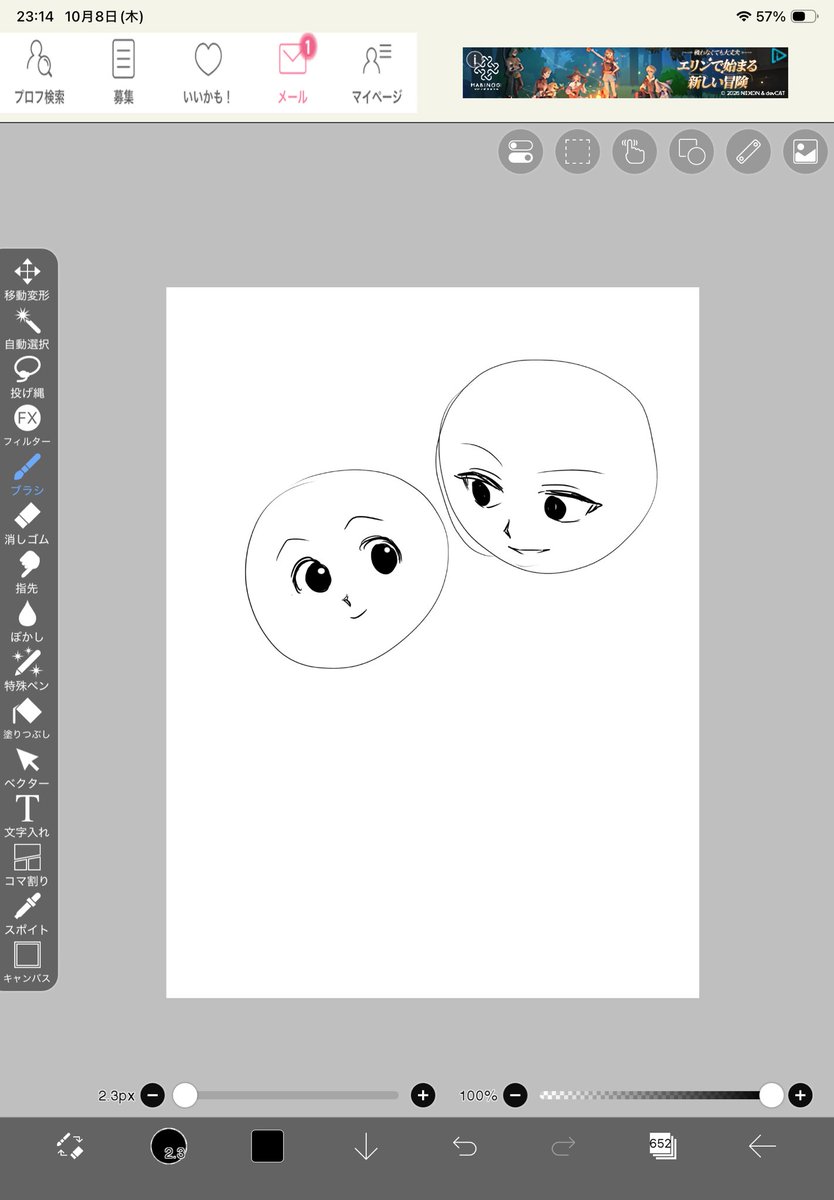Open the 募集 tab

point(124,73)
